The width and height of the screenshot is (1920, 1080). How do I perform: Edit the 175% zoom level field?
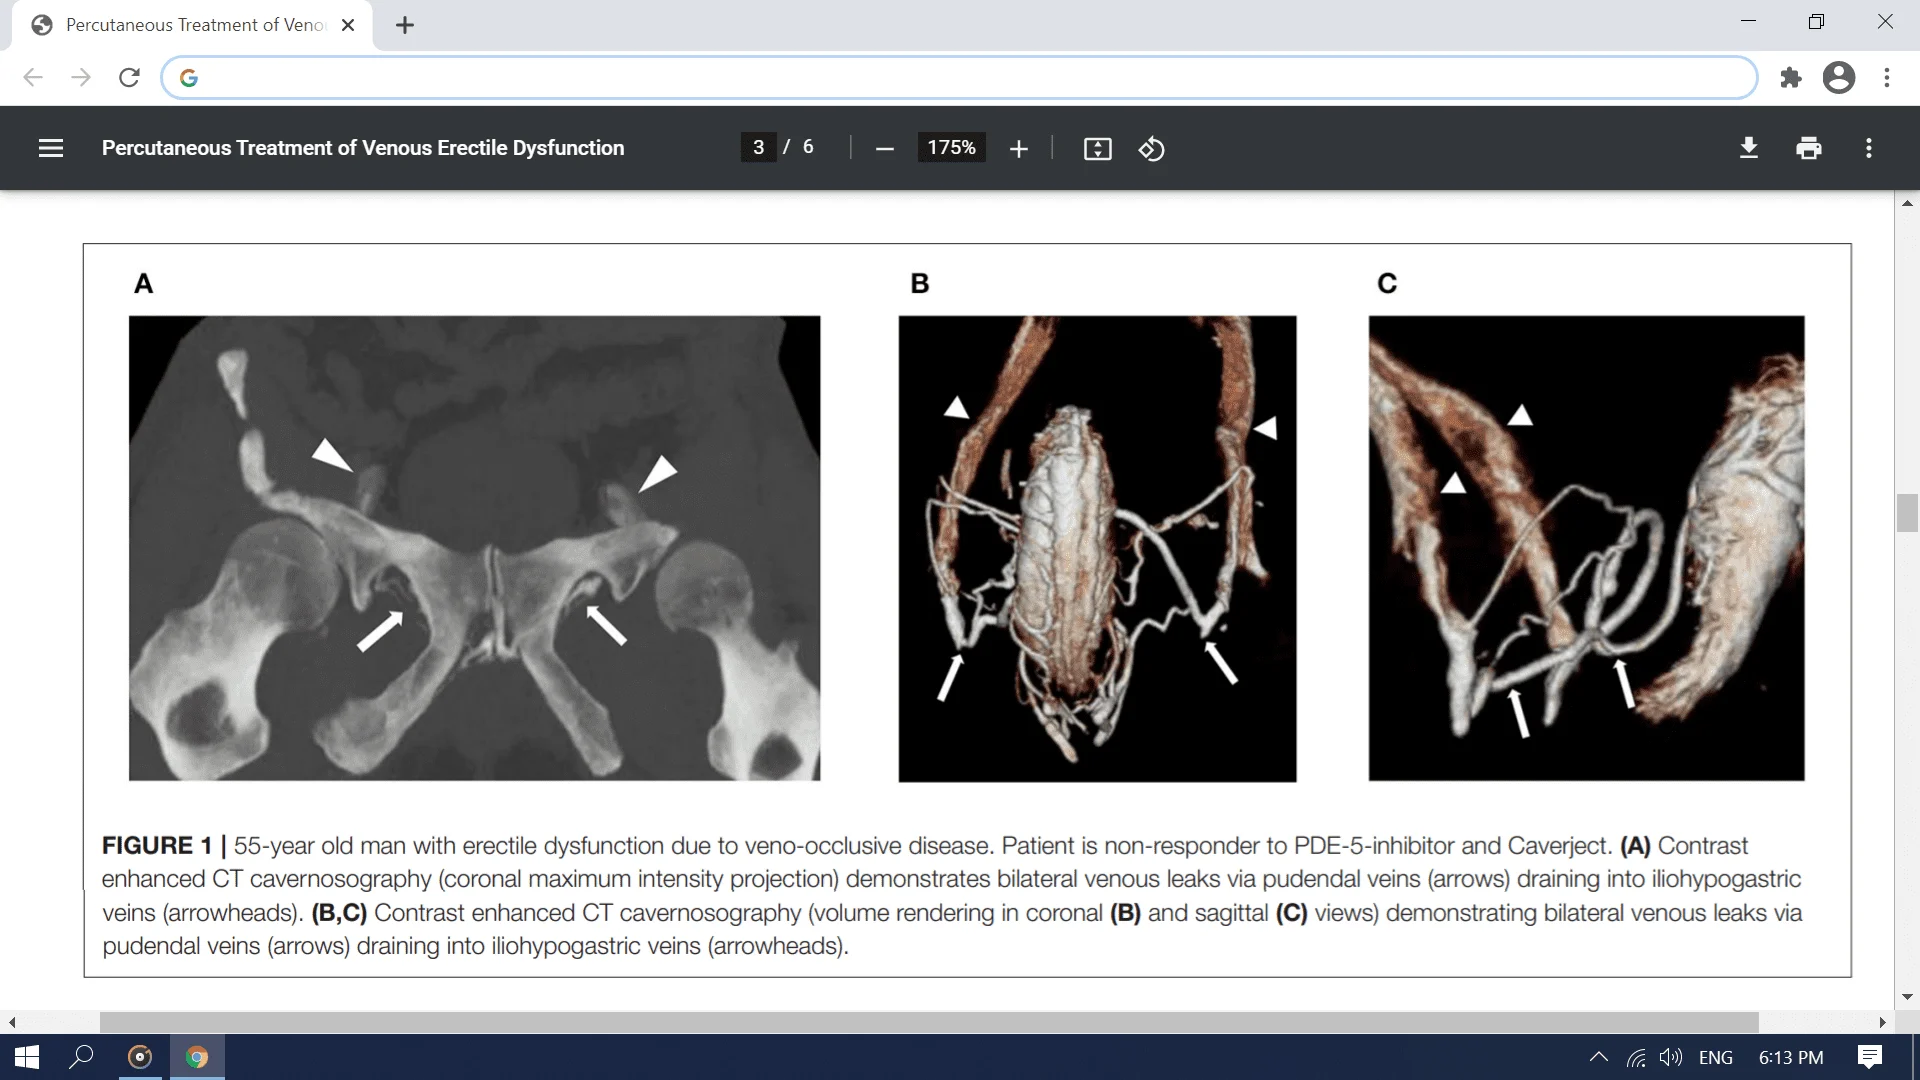coord(951,148)
